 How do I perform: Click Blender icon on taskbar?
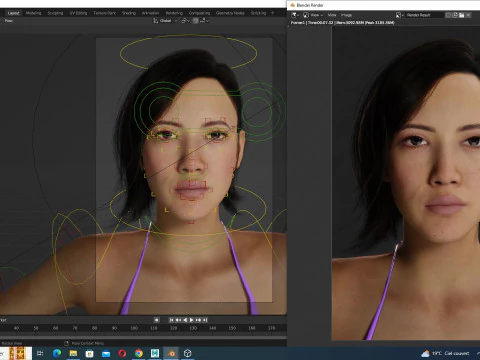coord(171,353)
